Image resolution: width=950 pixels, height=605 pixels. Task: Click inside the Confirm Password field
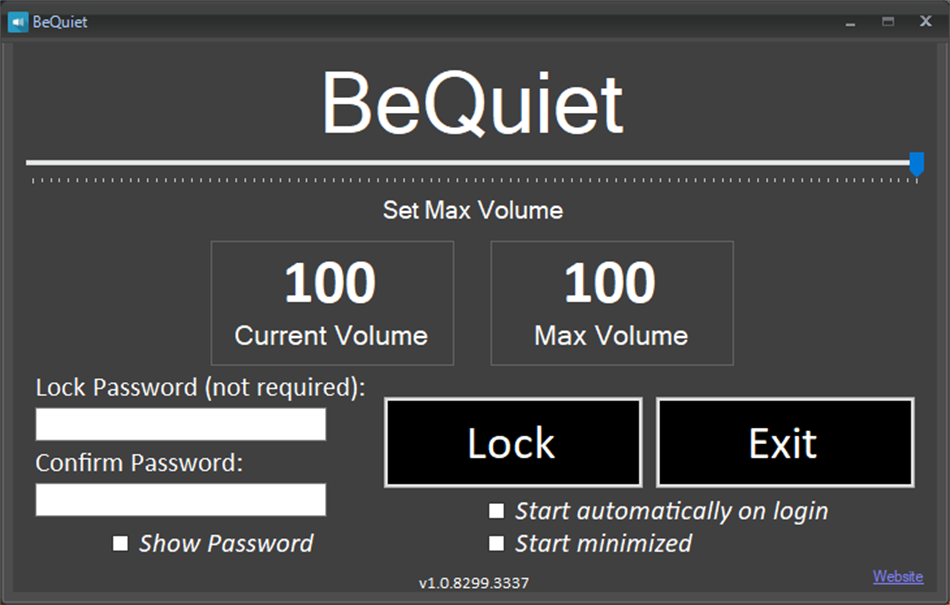tap(180, 499)
